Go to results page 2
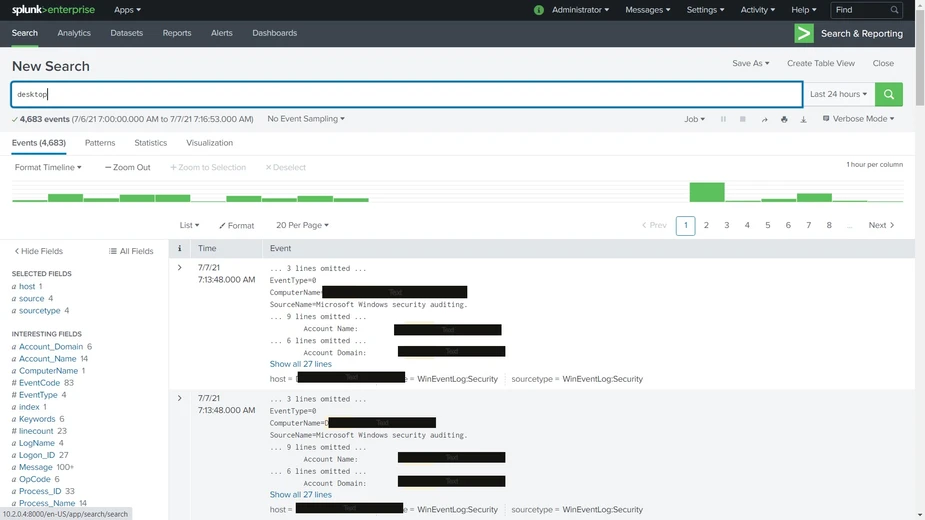 click(706, 225)
